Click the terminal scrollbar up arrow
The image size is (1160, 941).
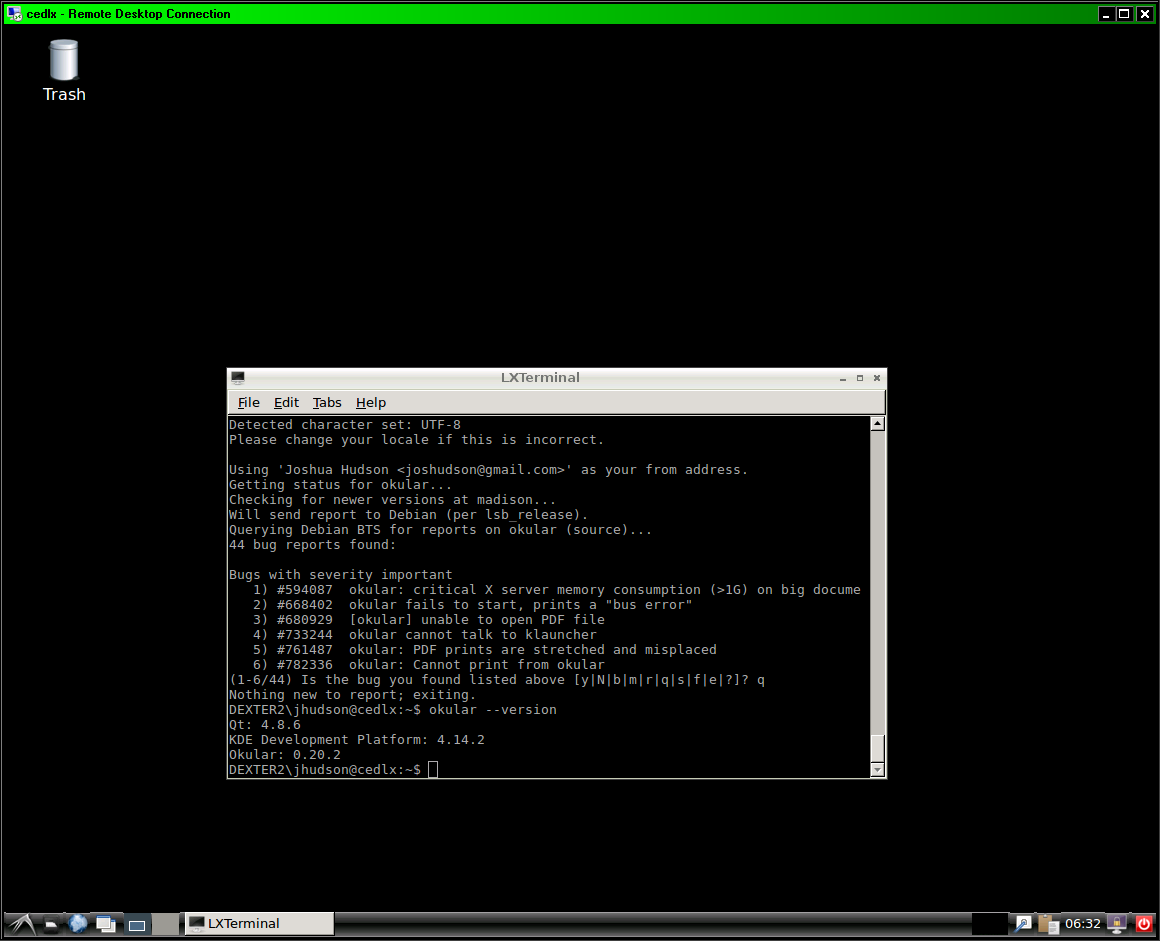(877, 424)
